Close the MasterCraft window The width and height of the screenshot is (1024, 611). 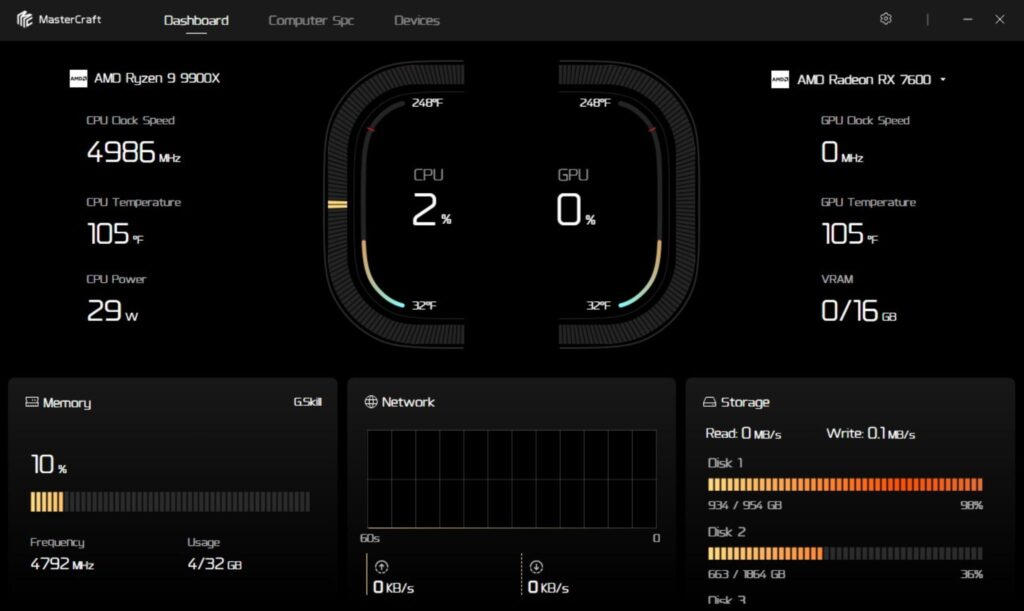pyautogui.click(x=999, y=19)
